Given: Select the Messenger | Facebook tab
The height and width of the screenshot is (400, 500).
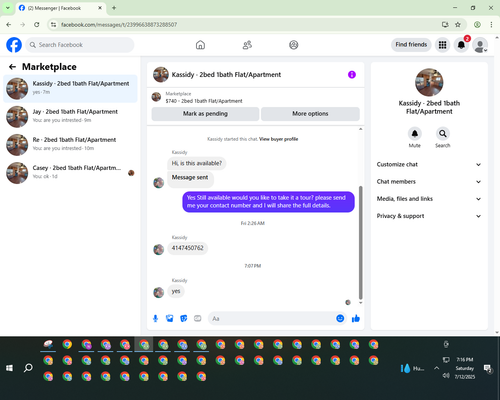Looking at the screenshot, I should pos(60,8).
